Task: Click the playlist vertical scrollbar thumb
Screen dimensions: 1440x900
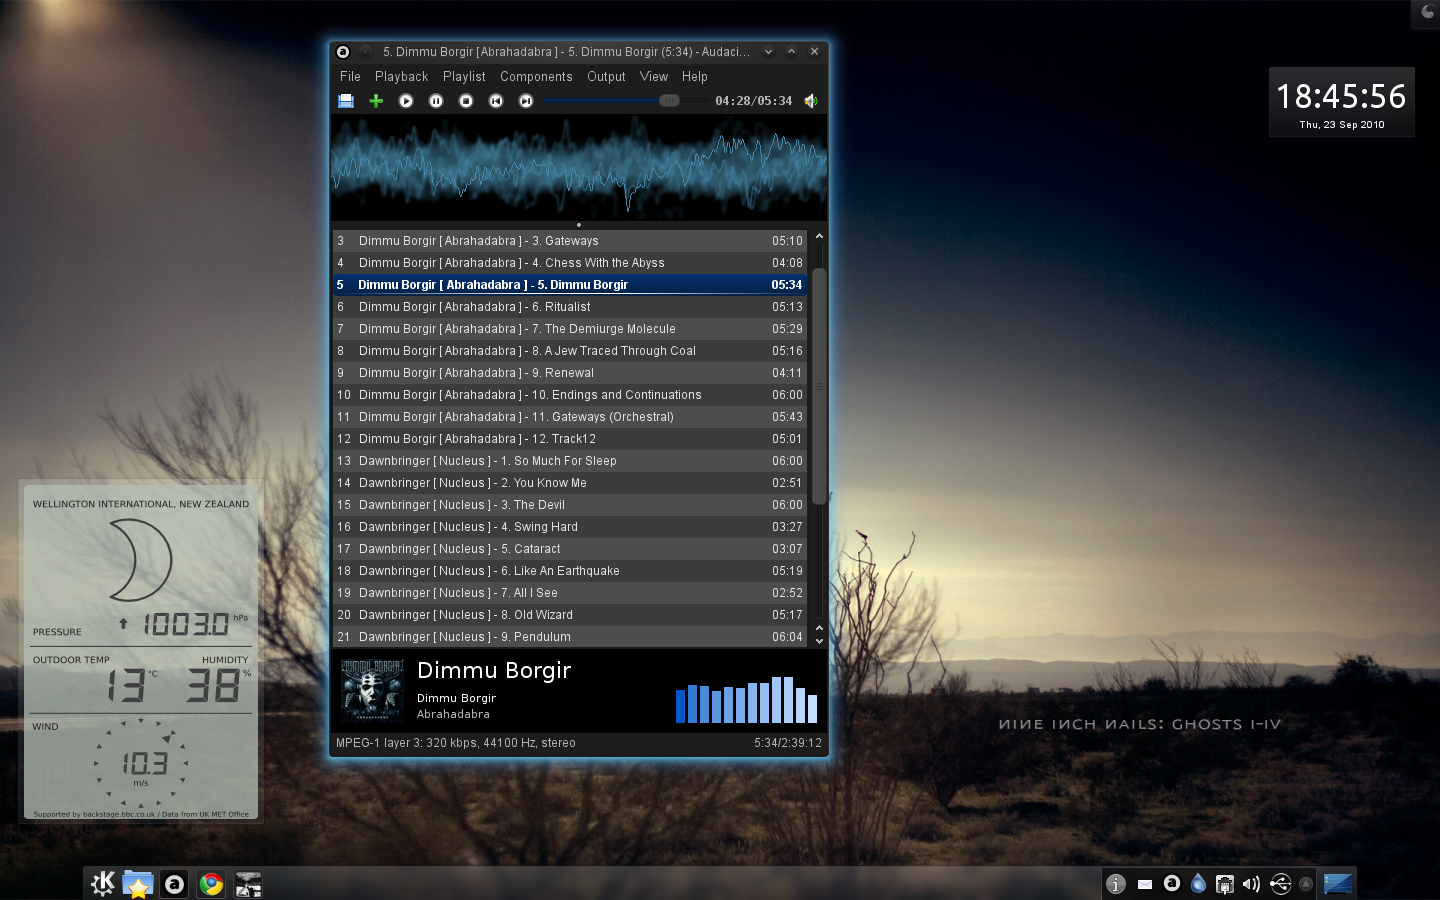Action: 819,386
